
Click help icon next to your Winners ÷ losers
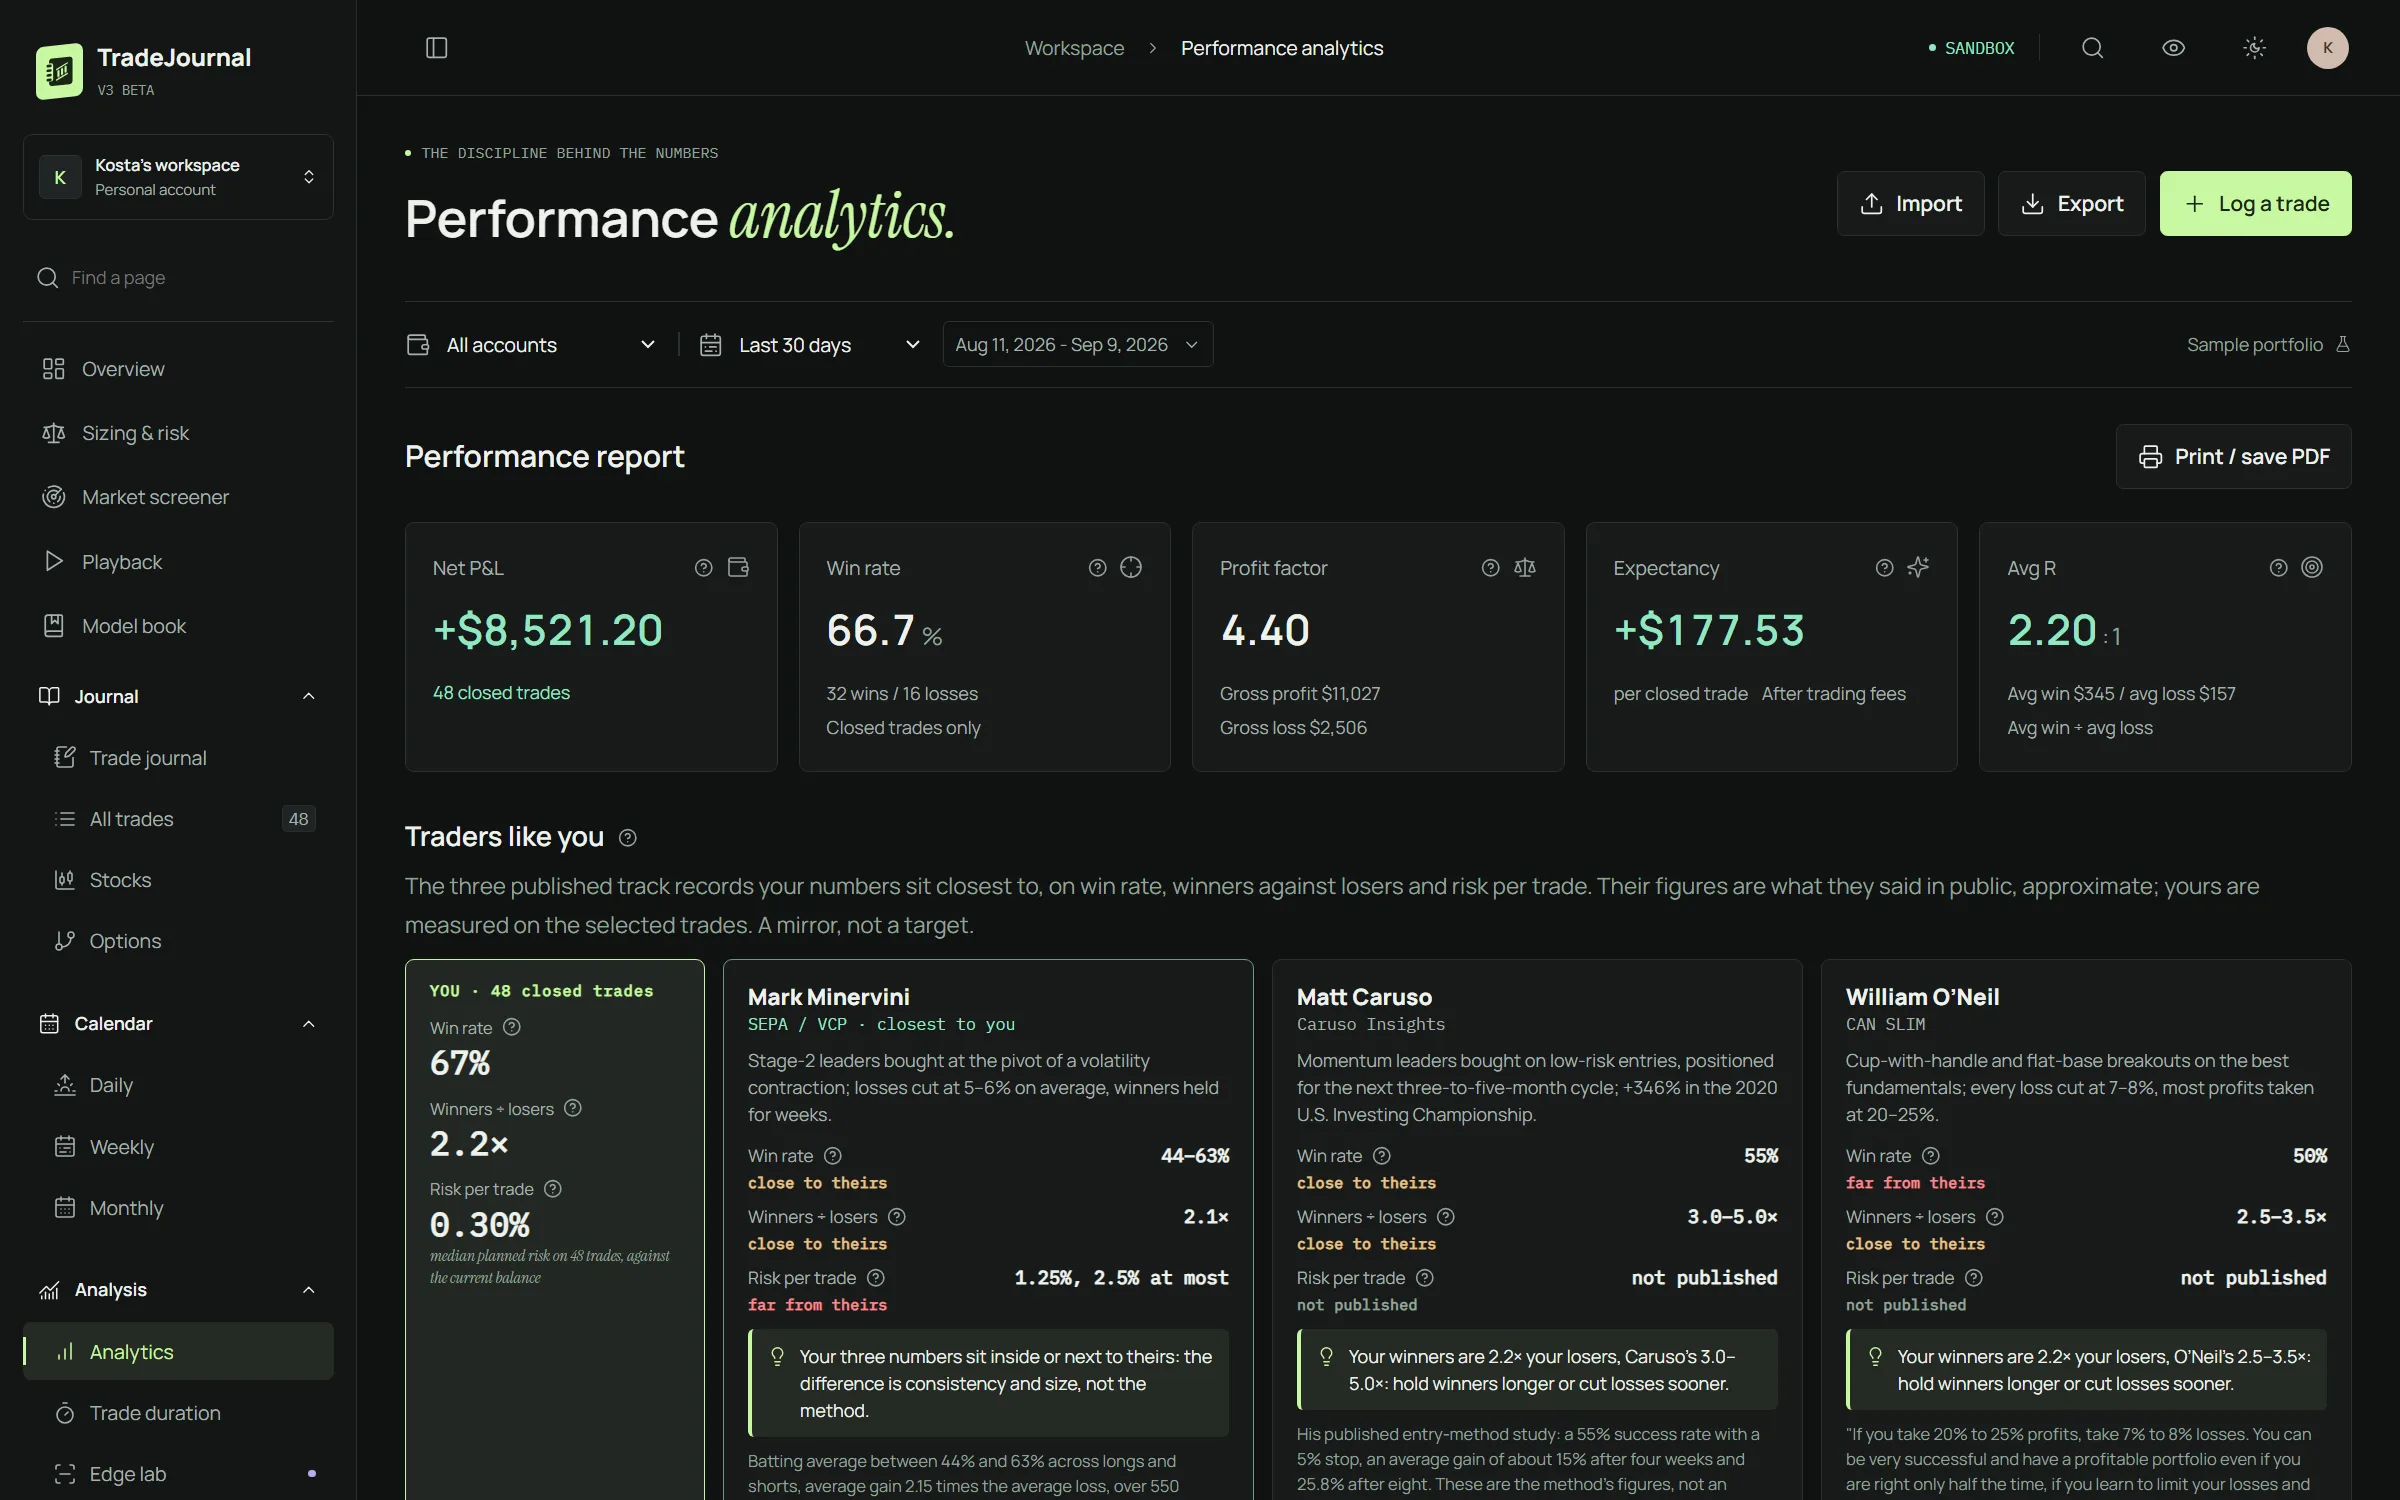click(573, 1108)
